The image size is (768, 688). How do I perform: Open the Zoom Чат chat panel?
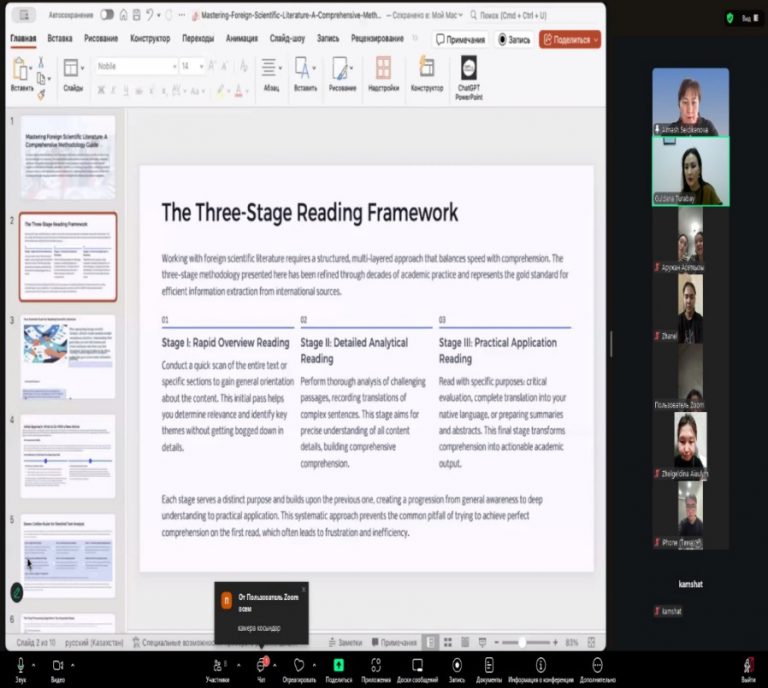click(261, 665)
